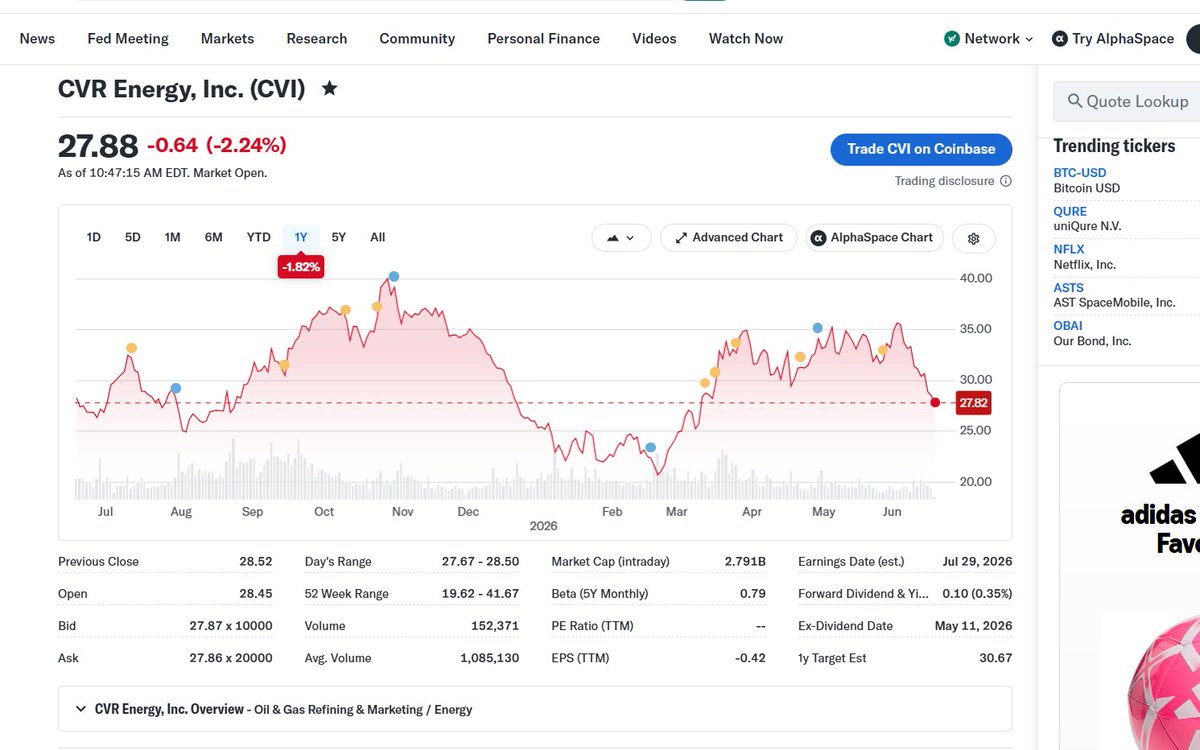Click the Ex-Dividend Date value May 11, 2026

tap(973, 626)
